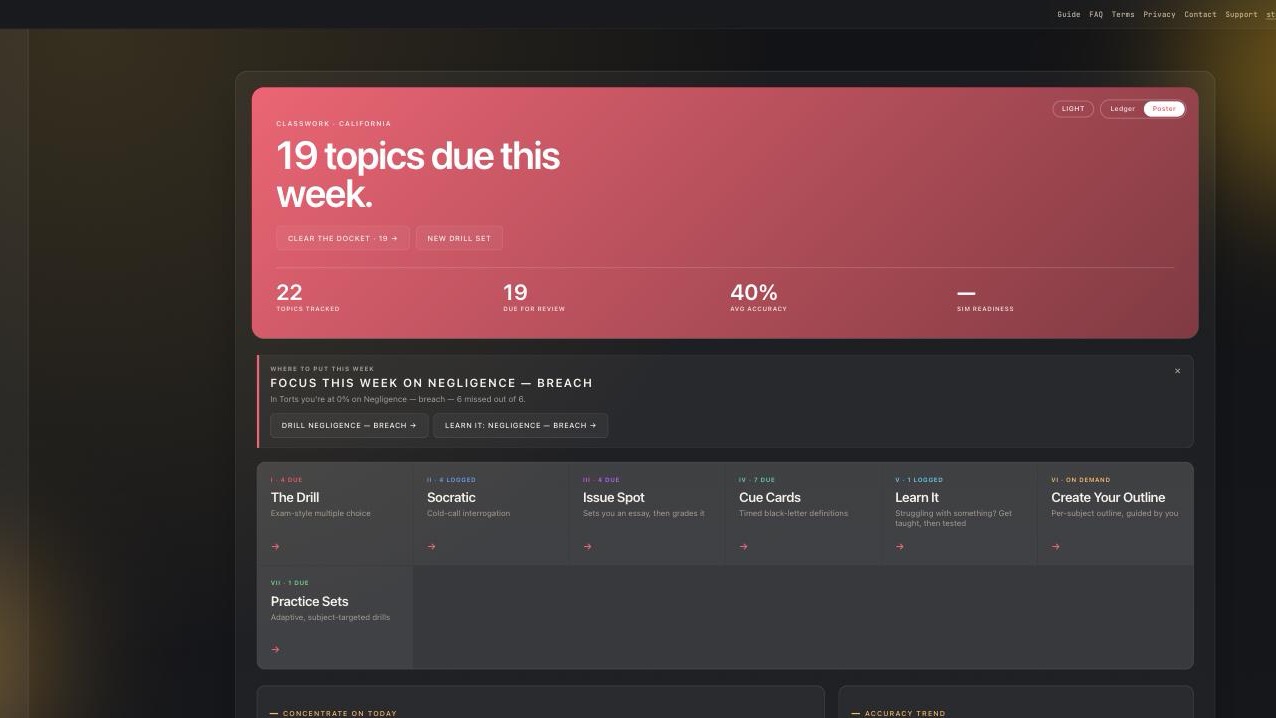Click the Classwork · California label
Image resolution: width=1276 pixels, height=718 pixels.
pos(333,124)
